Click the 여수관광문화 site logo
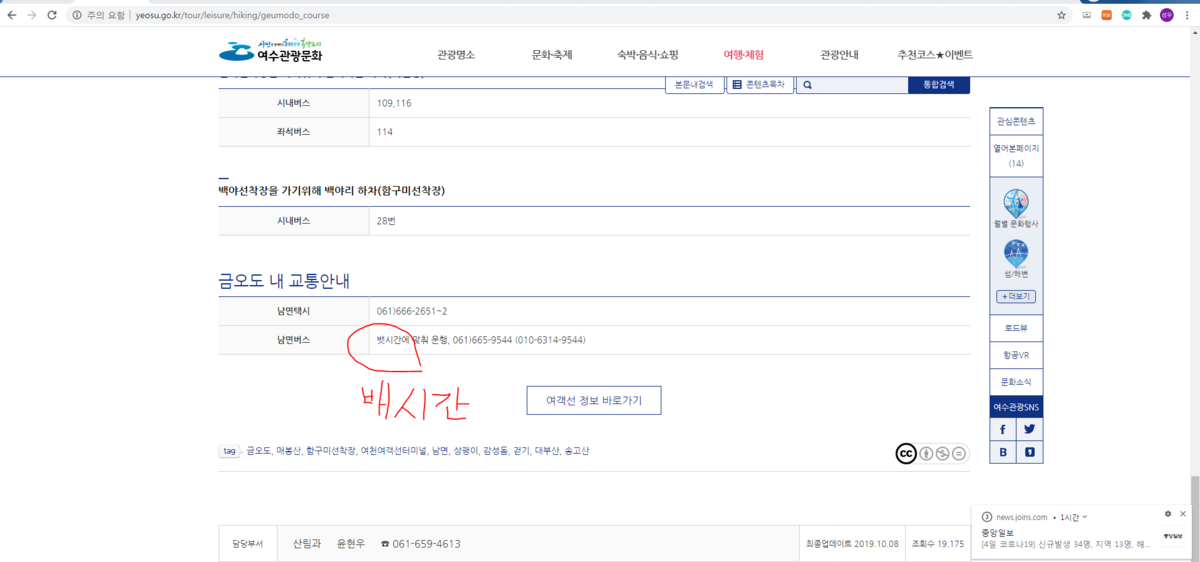This screenshot has height=562, width=1200. (x=270, y=51)
